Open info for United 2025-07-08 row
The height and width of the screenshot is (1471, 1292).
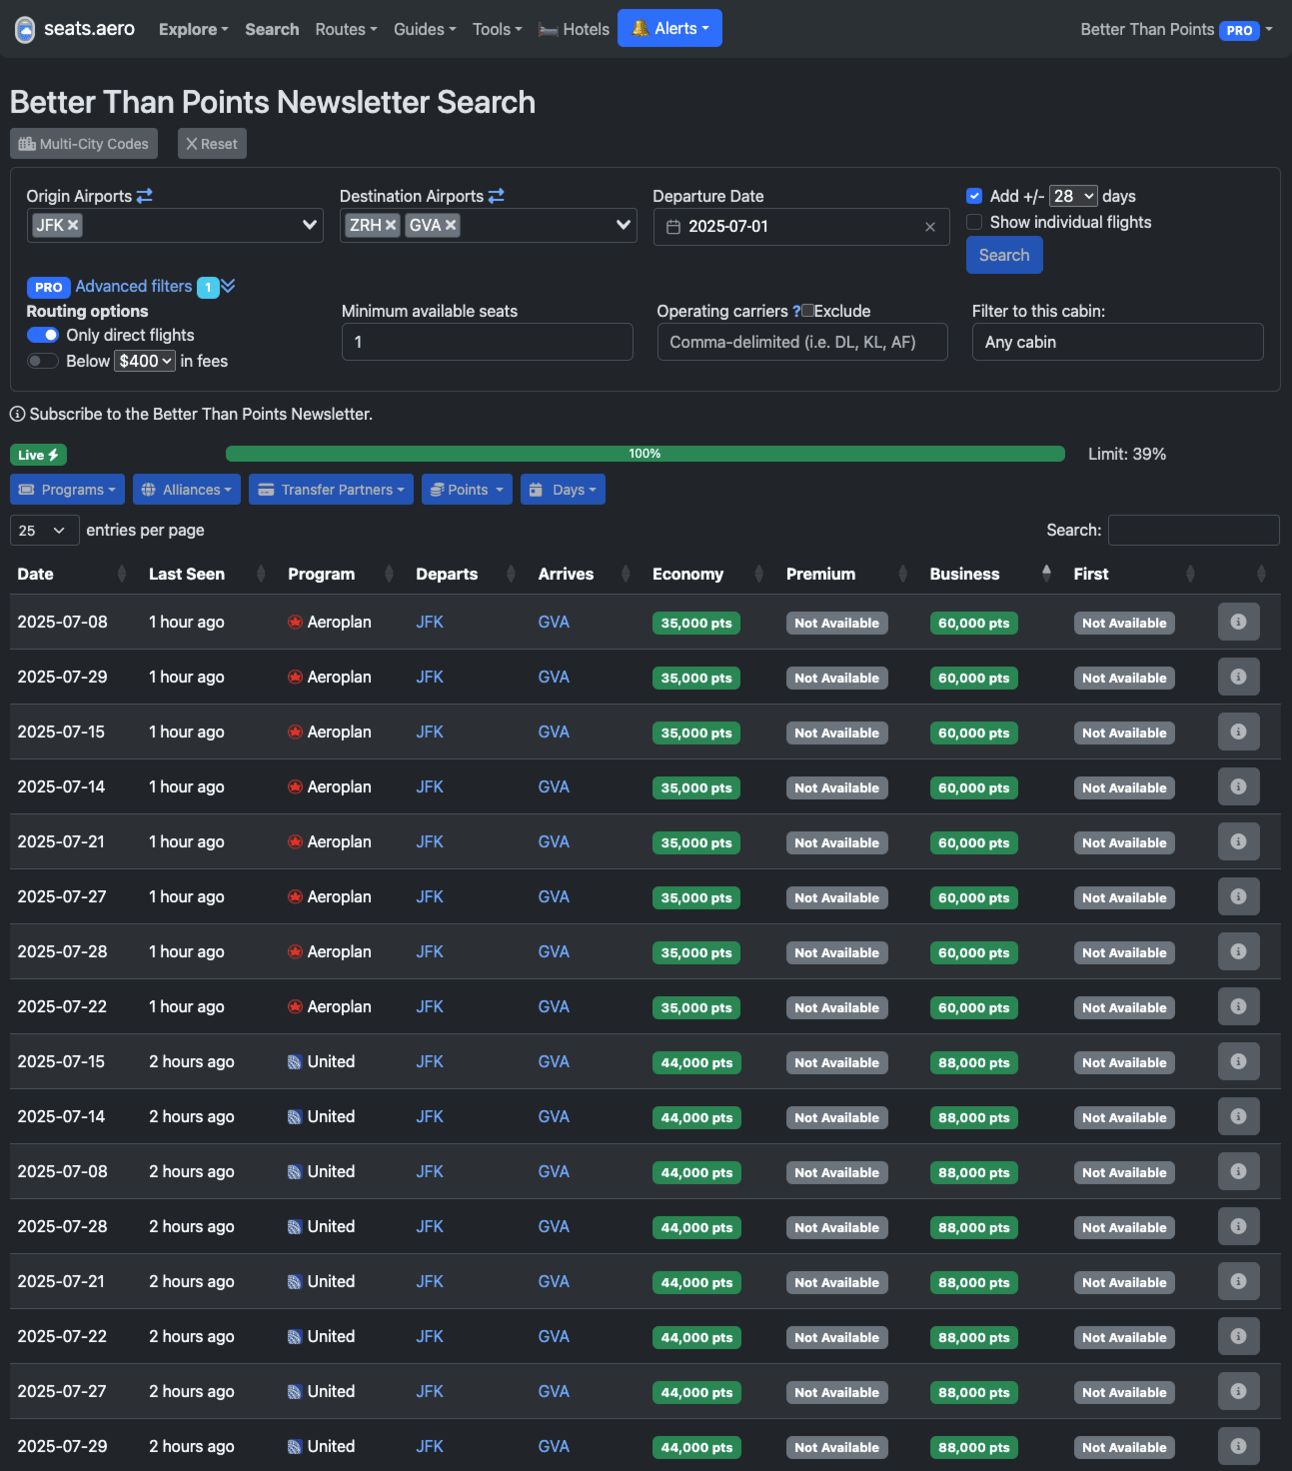tap(1238, 1172)
